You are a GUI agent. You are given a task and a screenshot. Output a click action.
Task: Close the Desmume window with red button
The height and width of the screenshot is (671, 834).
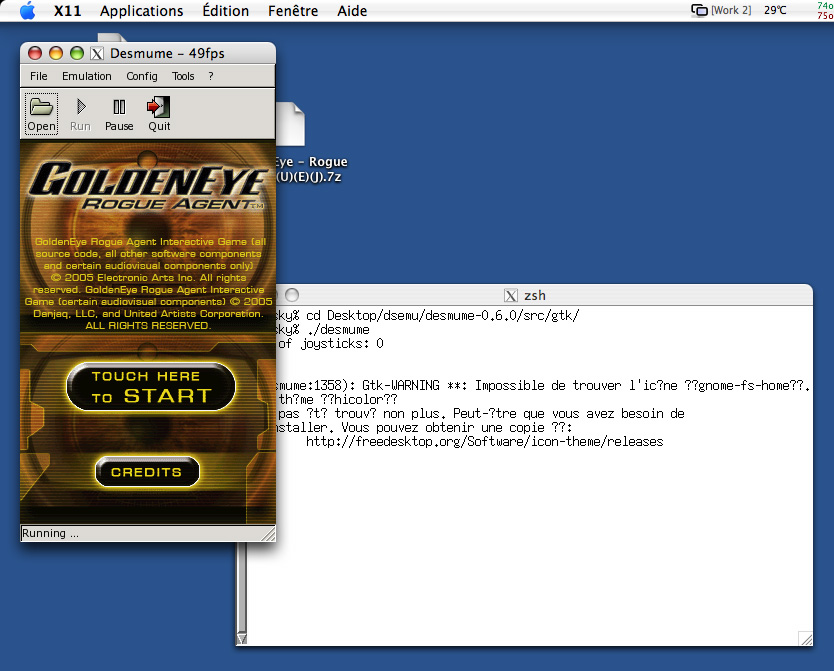pyautogui.click(x=35, y=53)
